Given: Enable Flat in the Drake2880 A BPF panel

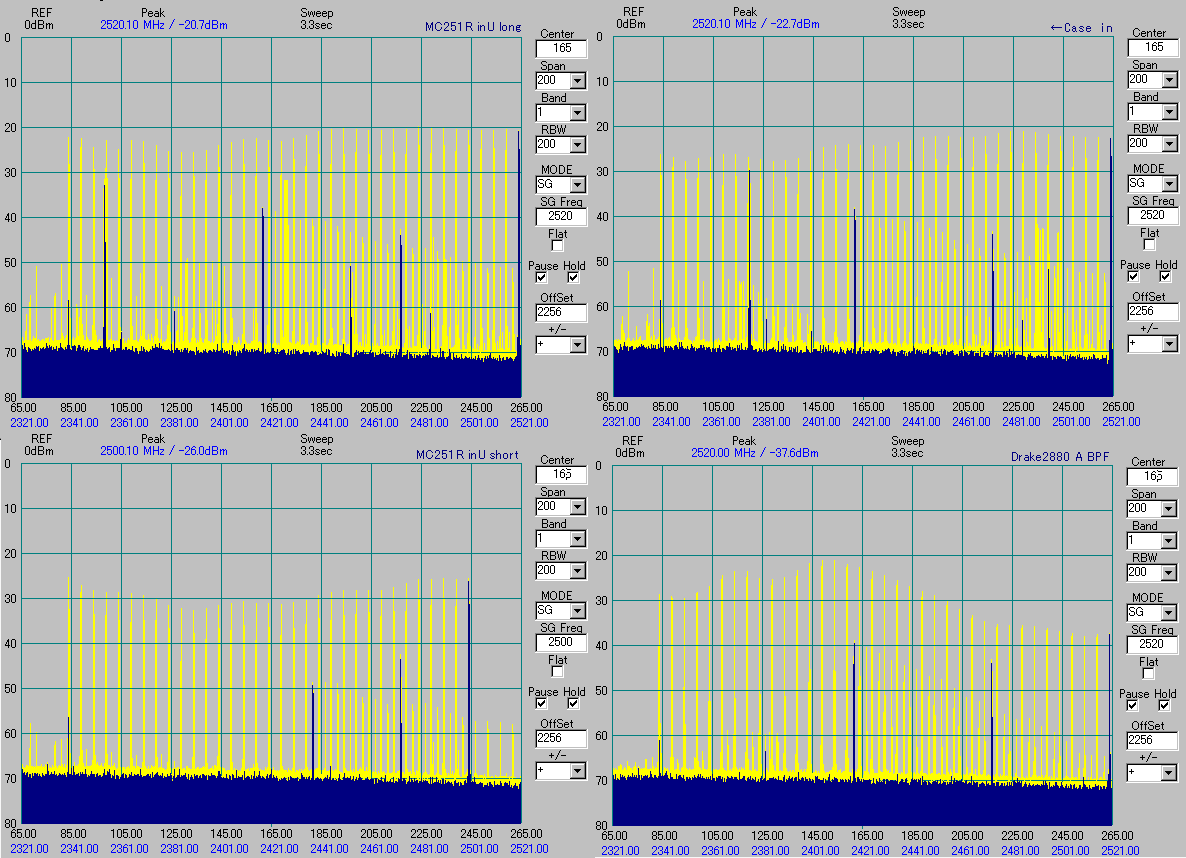Looking at the screenshot, I should pos(1149,675).
